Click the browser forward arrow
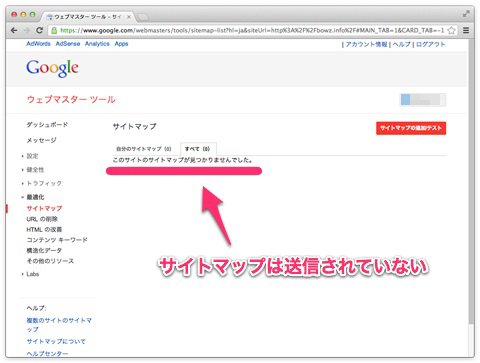 click(x=27, y=30)
